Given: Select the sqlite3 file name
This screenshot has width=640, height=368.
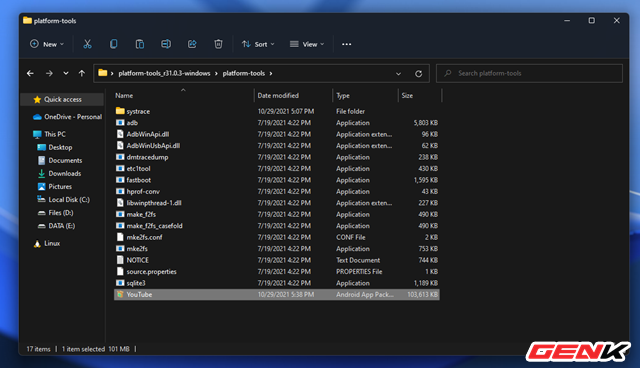Looking at the screenshot, I should tap(136, 283).
